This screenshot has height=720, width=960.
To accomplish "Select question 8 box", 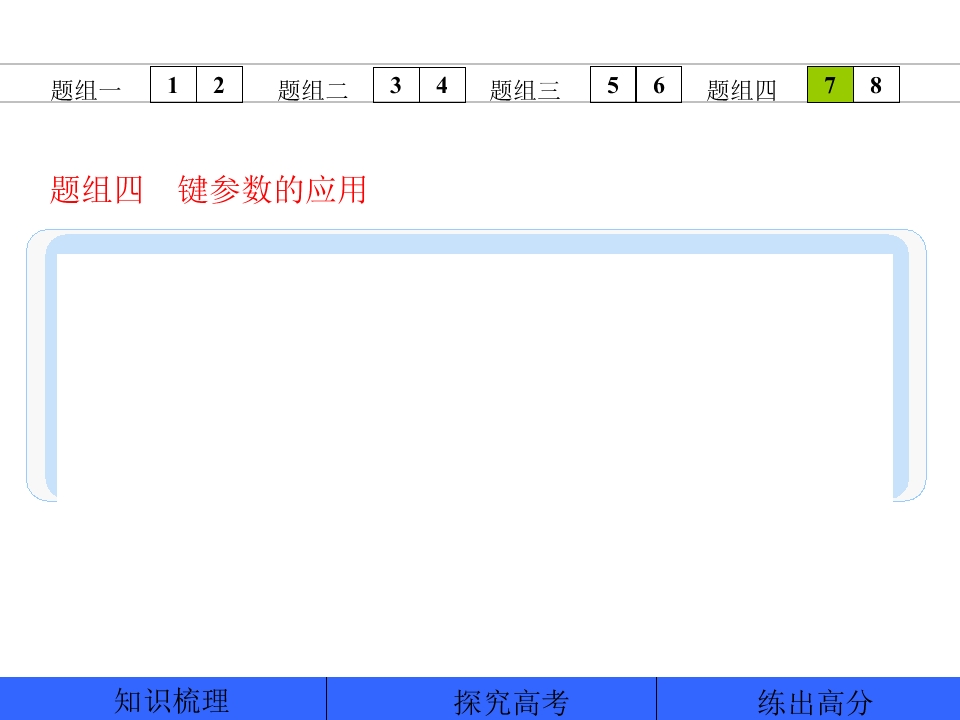I will (x=876, y=84).
